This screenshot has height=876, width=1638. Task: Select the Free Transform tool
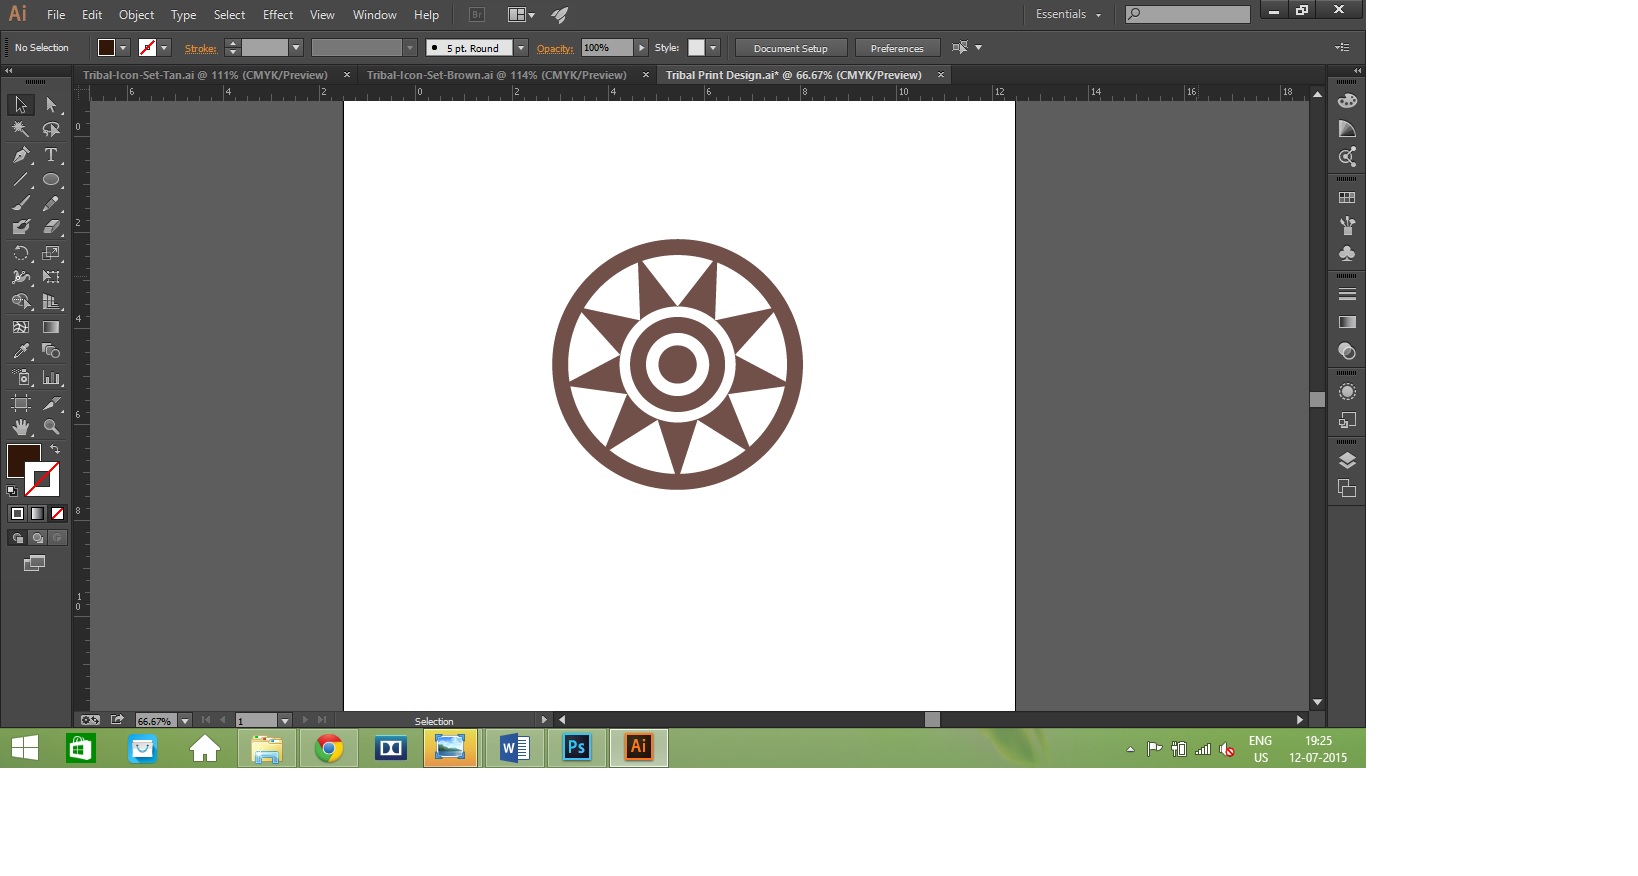click(51, 277)
